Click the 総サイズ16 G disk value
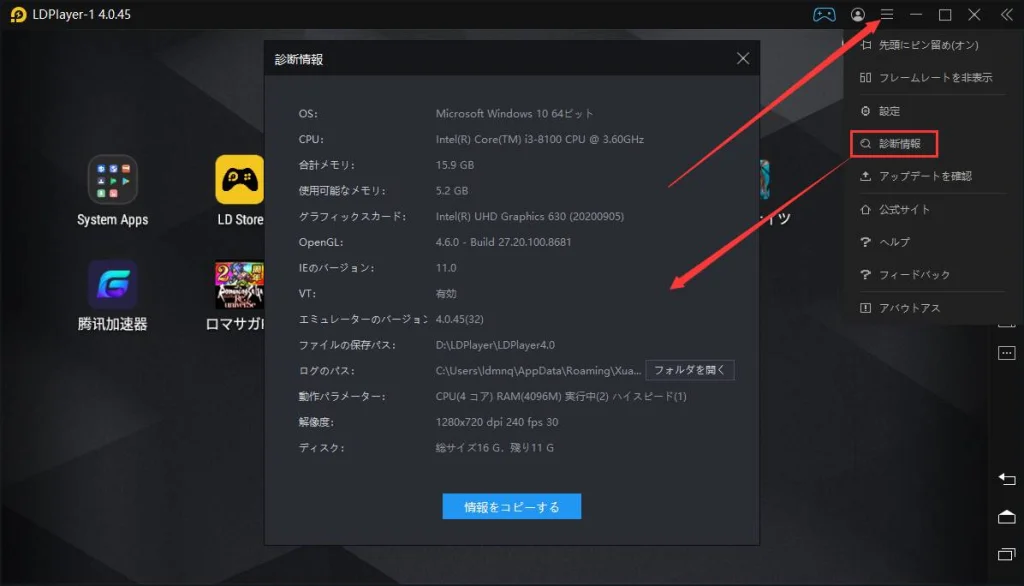1024x586 pixels. click(494, 448)
